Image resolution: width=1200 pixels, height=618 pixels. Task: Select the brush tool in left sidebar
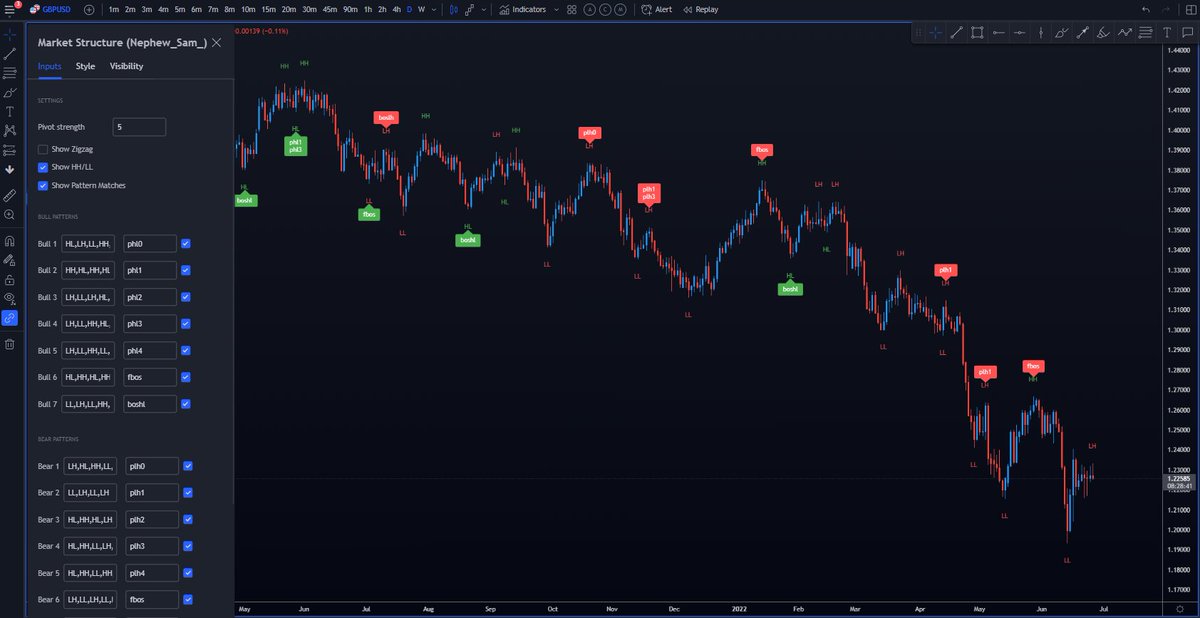[10, 92]
